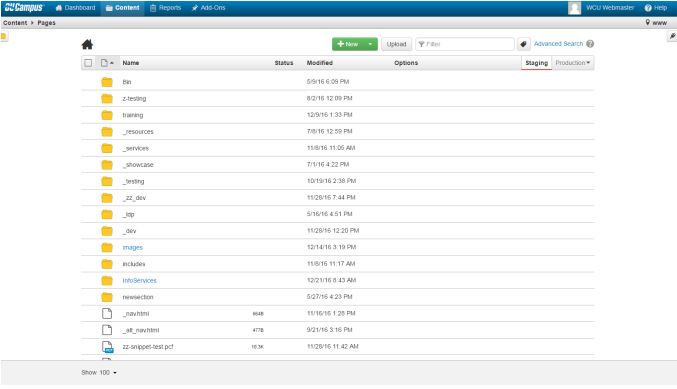Select the _services folder name
The image size is (677, 389).
(136, 148)
